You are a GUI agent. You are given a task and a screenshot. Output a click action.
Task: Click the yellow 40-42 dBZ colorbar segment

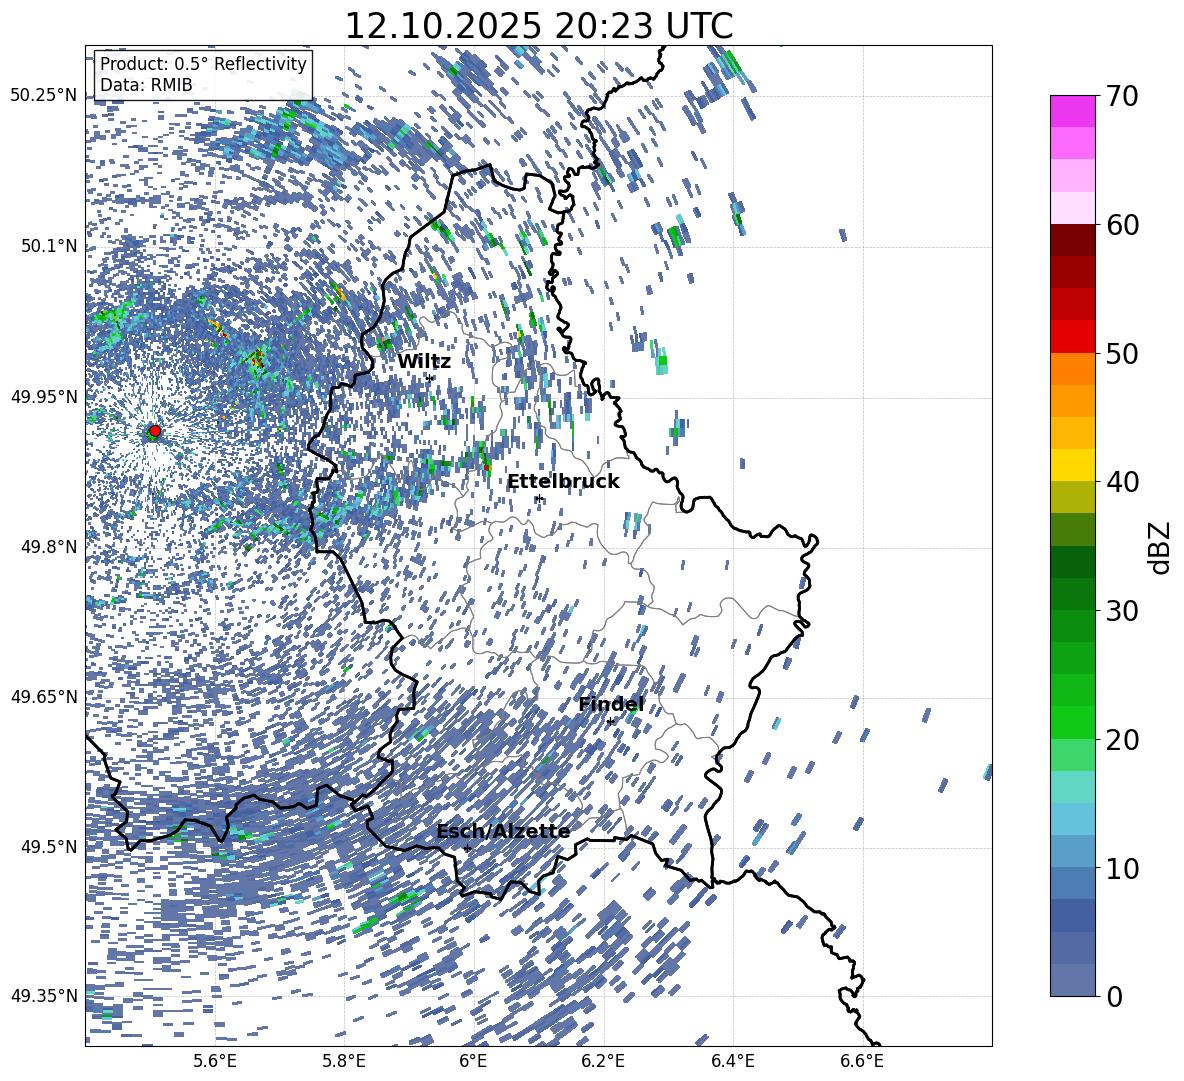[1072, 465]
